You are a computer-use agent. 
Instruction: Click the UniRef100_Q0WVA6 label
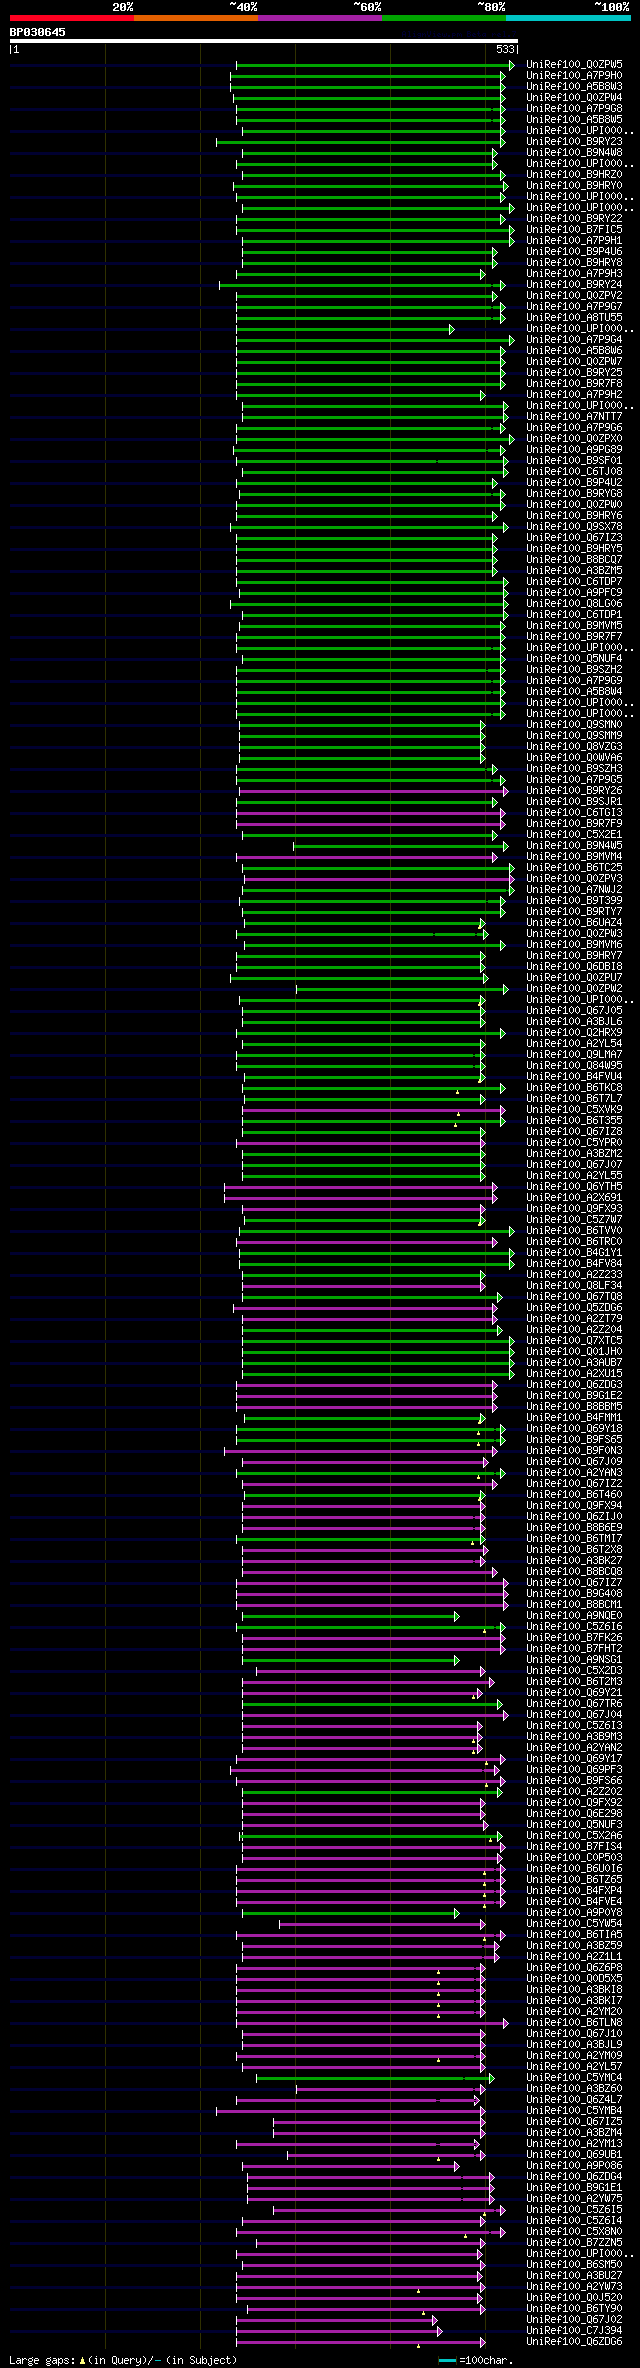click(x=574, y=758)
